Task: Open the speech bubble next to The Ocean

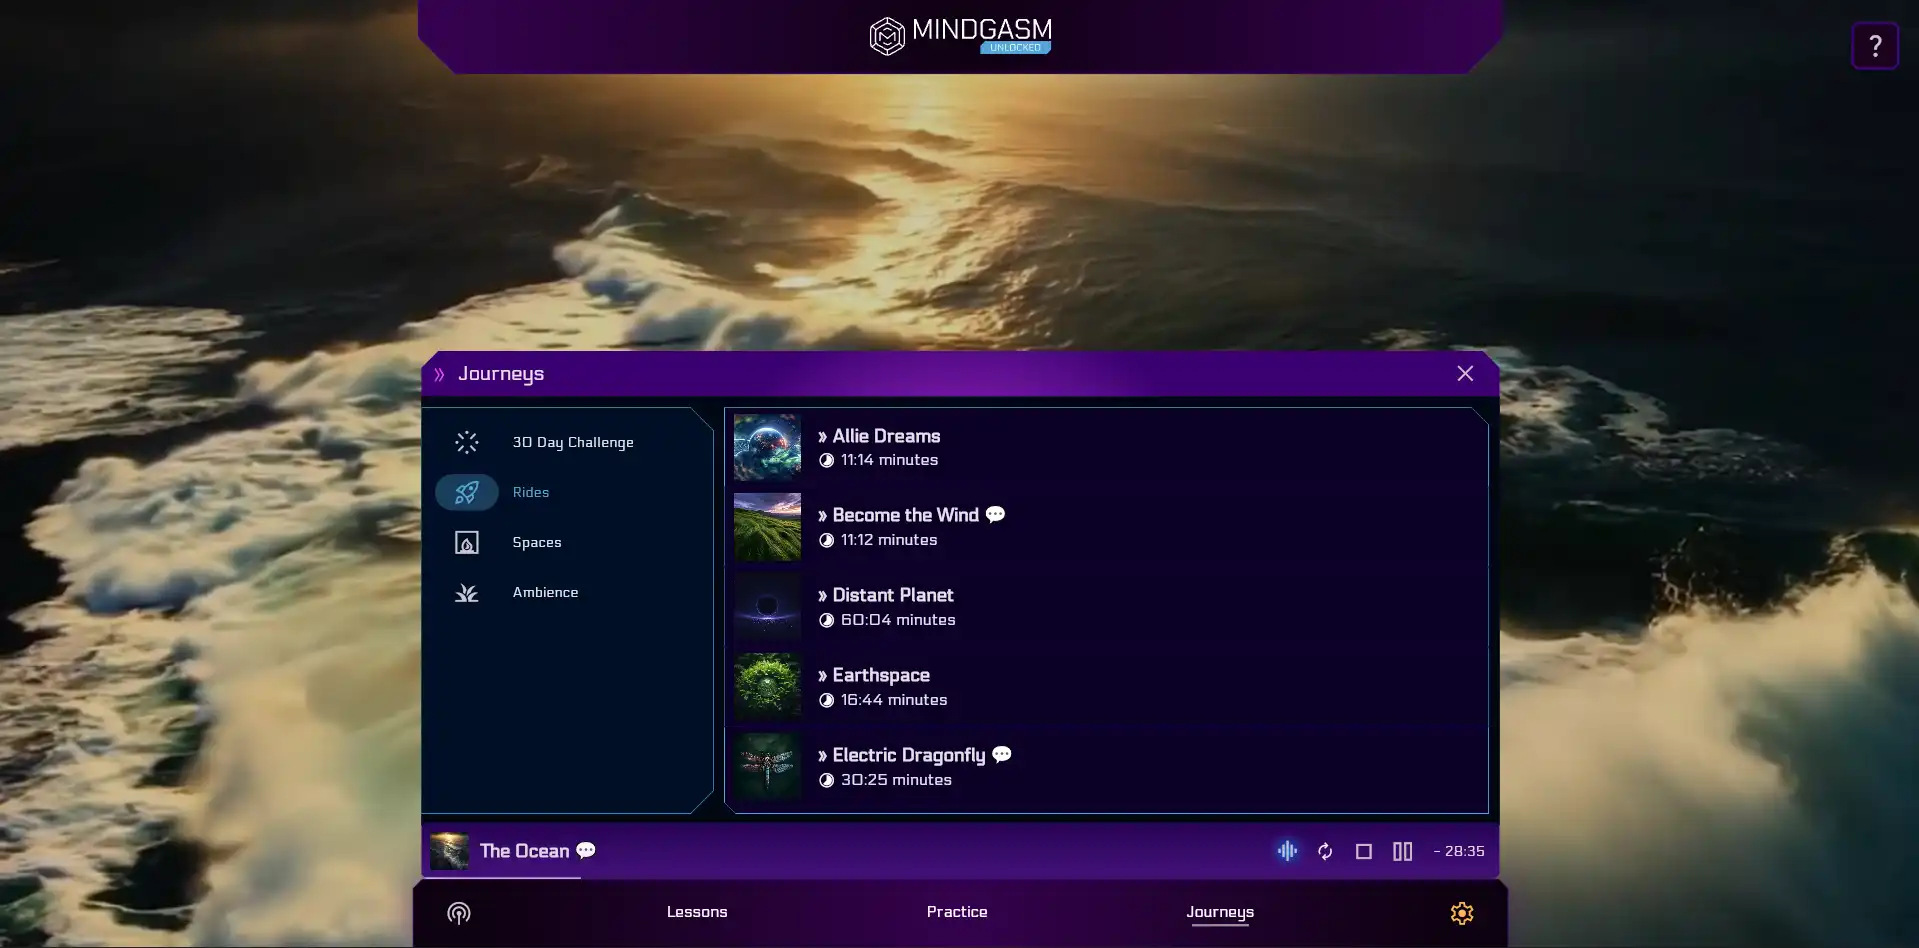Action: pyautogui.click(x=586, y=850)
